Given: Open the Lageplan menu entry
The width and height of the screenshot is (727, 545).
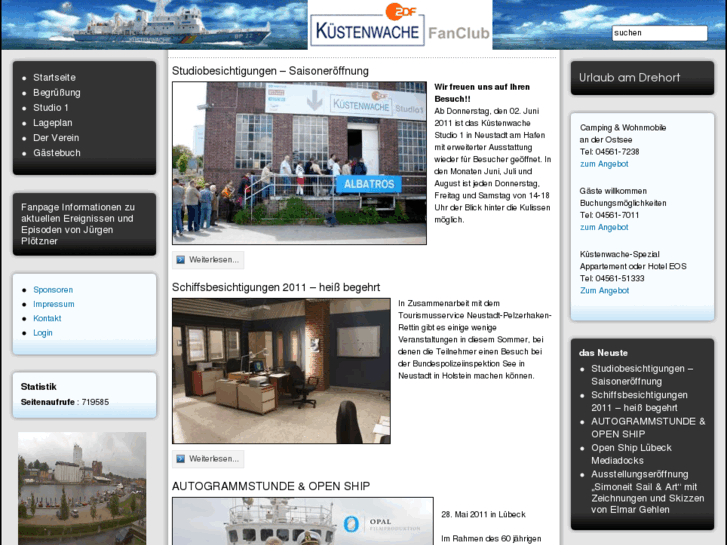Looking at the screenshot, I should 52,123.
